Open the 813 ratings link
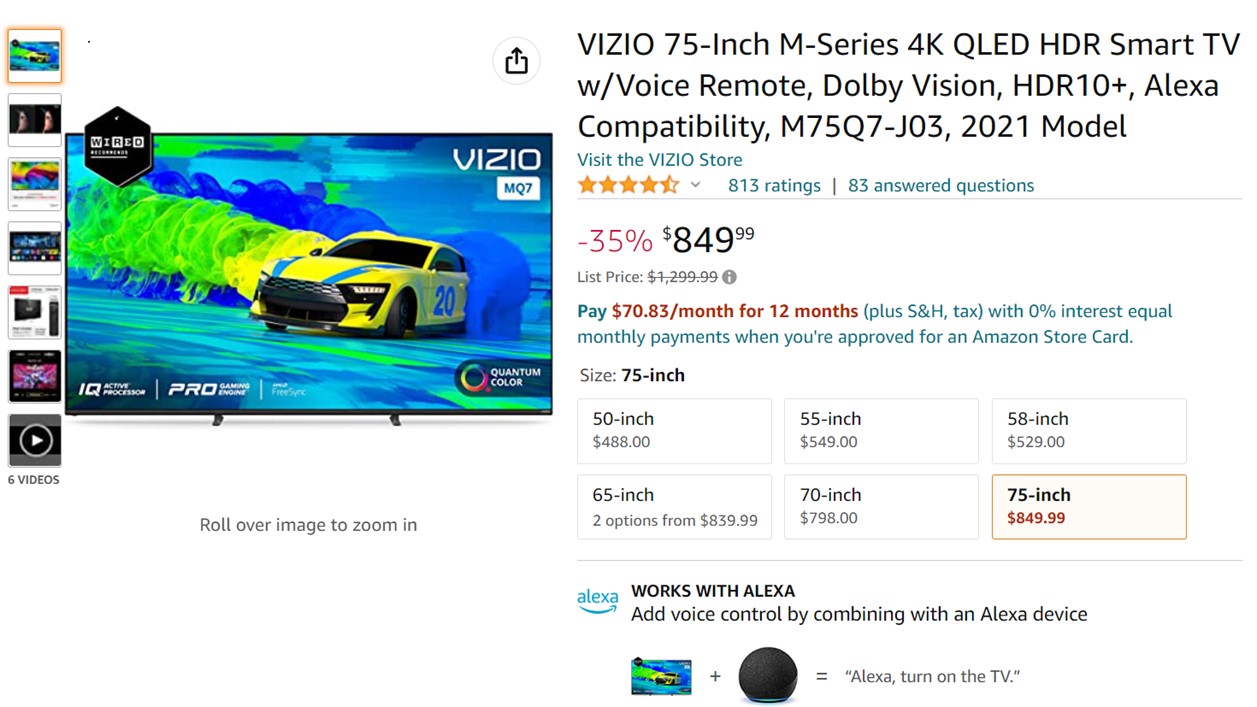1257x707 pixels. click(x=774, y=185)
